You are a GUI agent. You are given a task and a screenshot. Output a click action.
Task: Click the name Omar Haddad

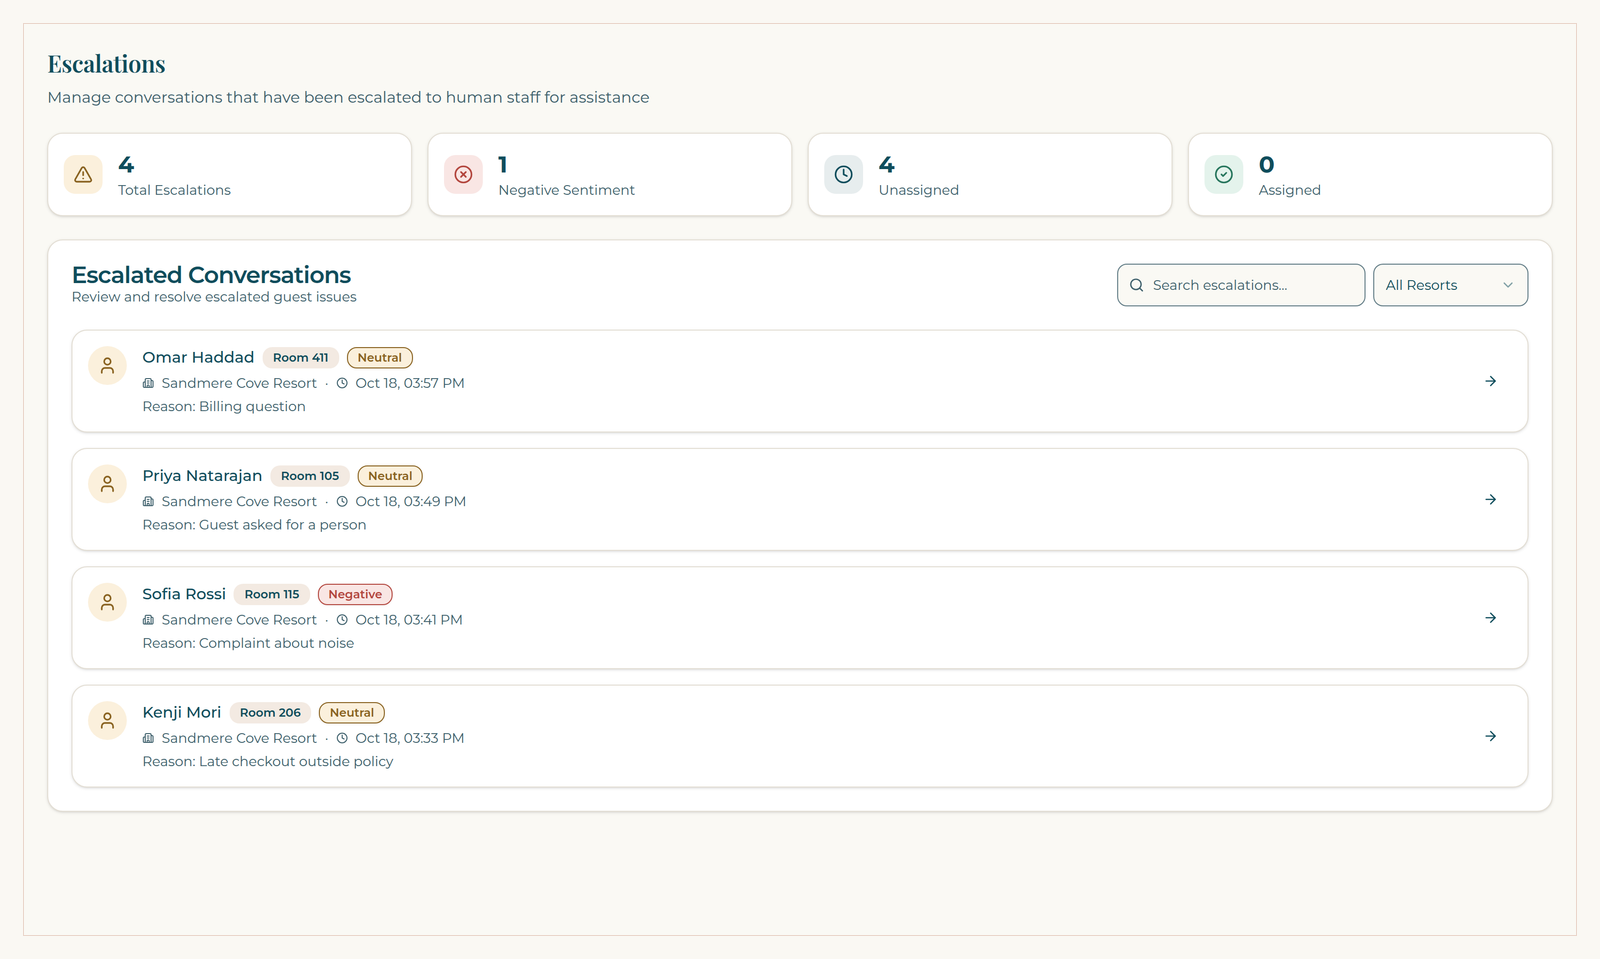(x=198, y=357)
